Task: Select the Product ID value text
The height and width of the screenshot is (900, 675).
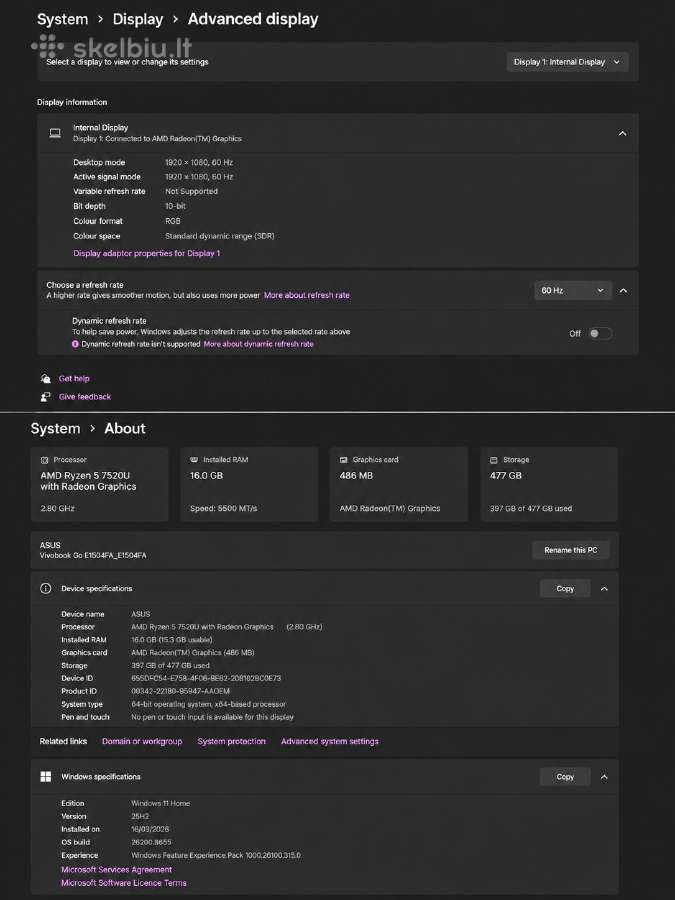Action: [x=180, y=691]
